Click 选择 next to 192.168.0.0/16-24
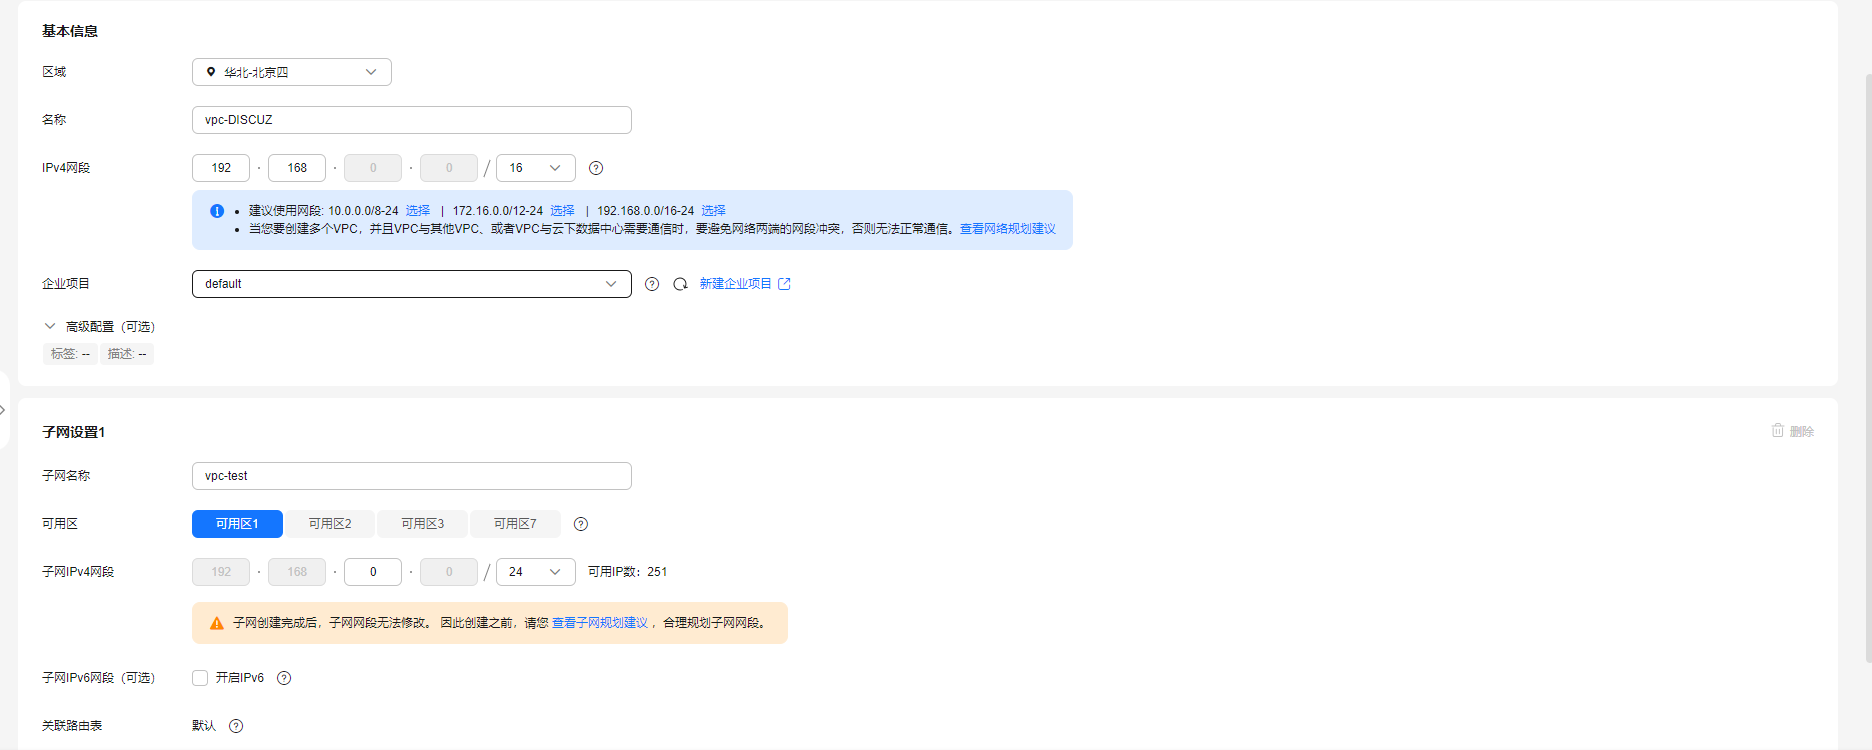Viewport: 1872px width, 750px height. pos(714,211)
